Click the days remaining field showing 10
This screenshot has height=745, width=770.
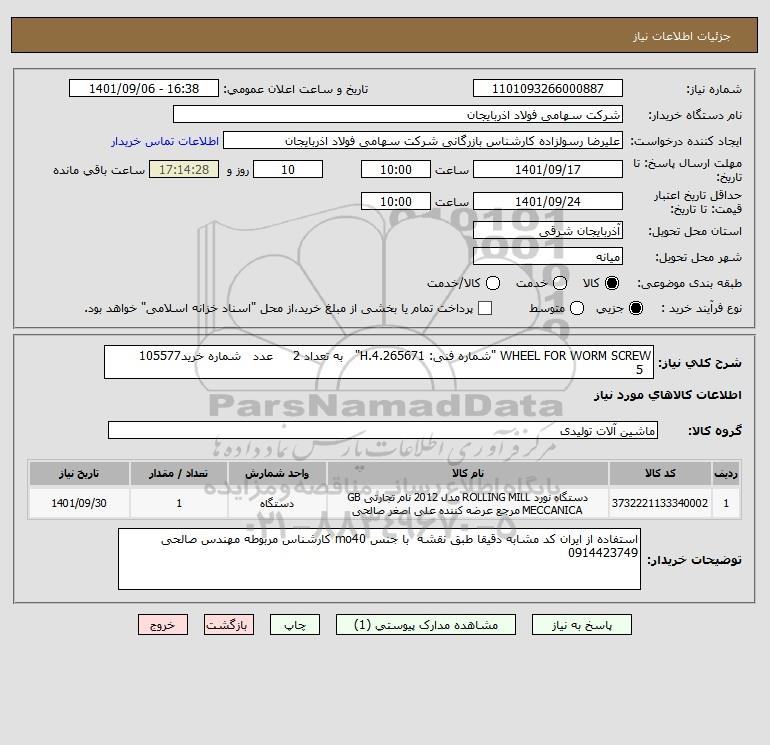(288, 169)
